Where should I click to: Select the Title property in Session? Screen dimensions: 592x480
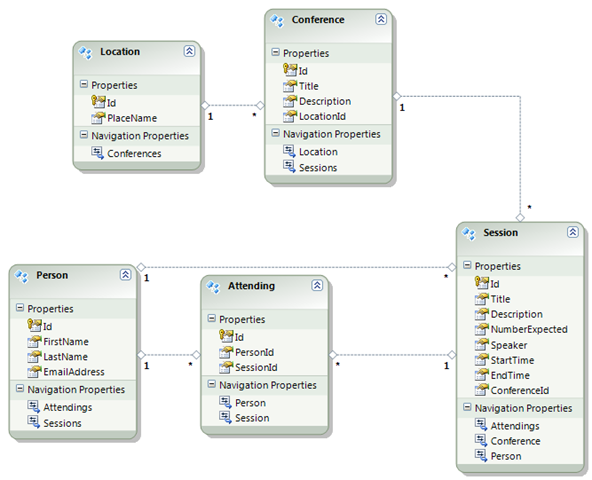[500, 299]
